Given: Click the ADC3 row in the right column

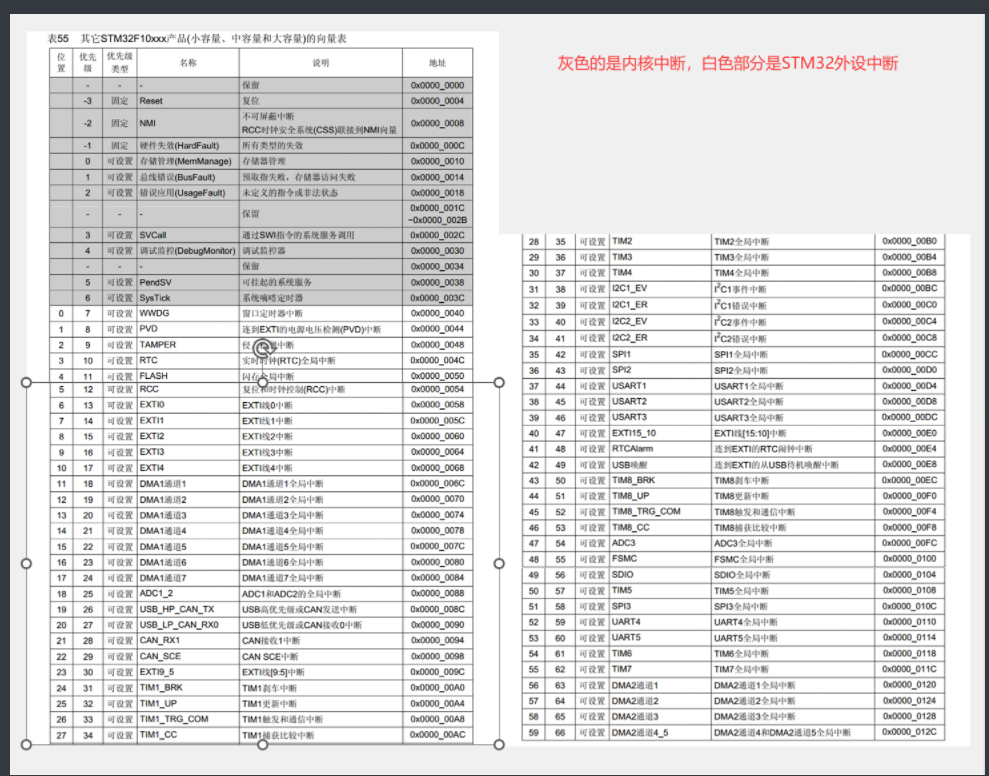Looking at the screenshot, I should [630, 542].
